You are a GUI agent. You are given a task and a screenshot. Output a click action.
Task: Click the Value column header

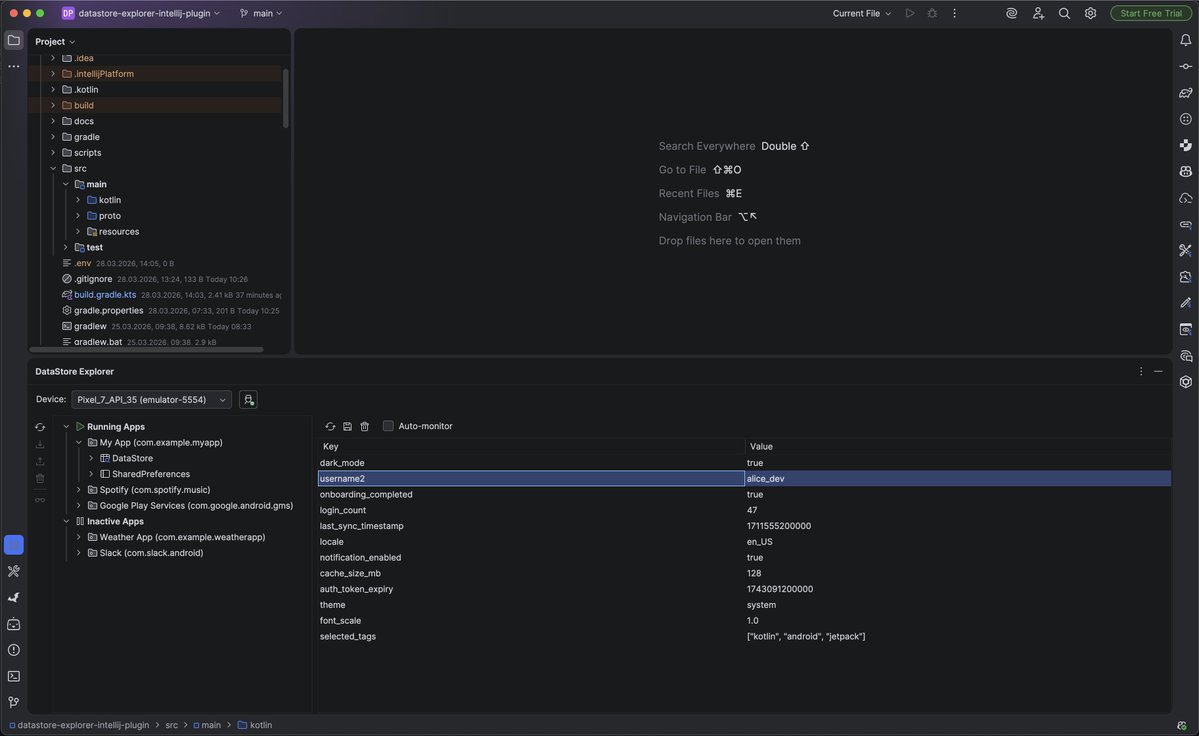(958, 446)
